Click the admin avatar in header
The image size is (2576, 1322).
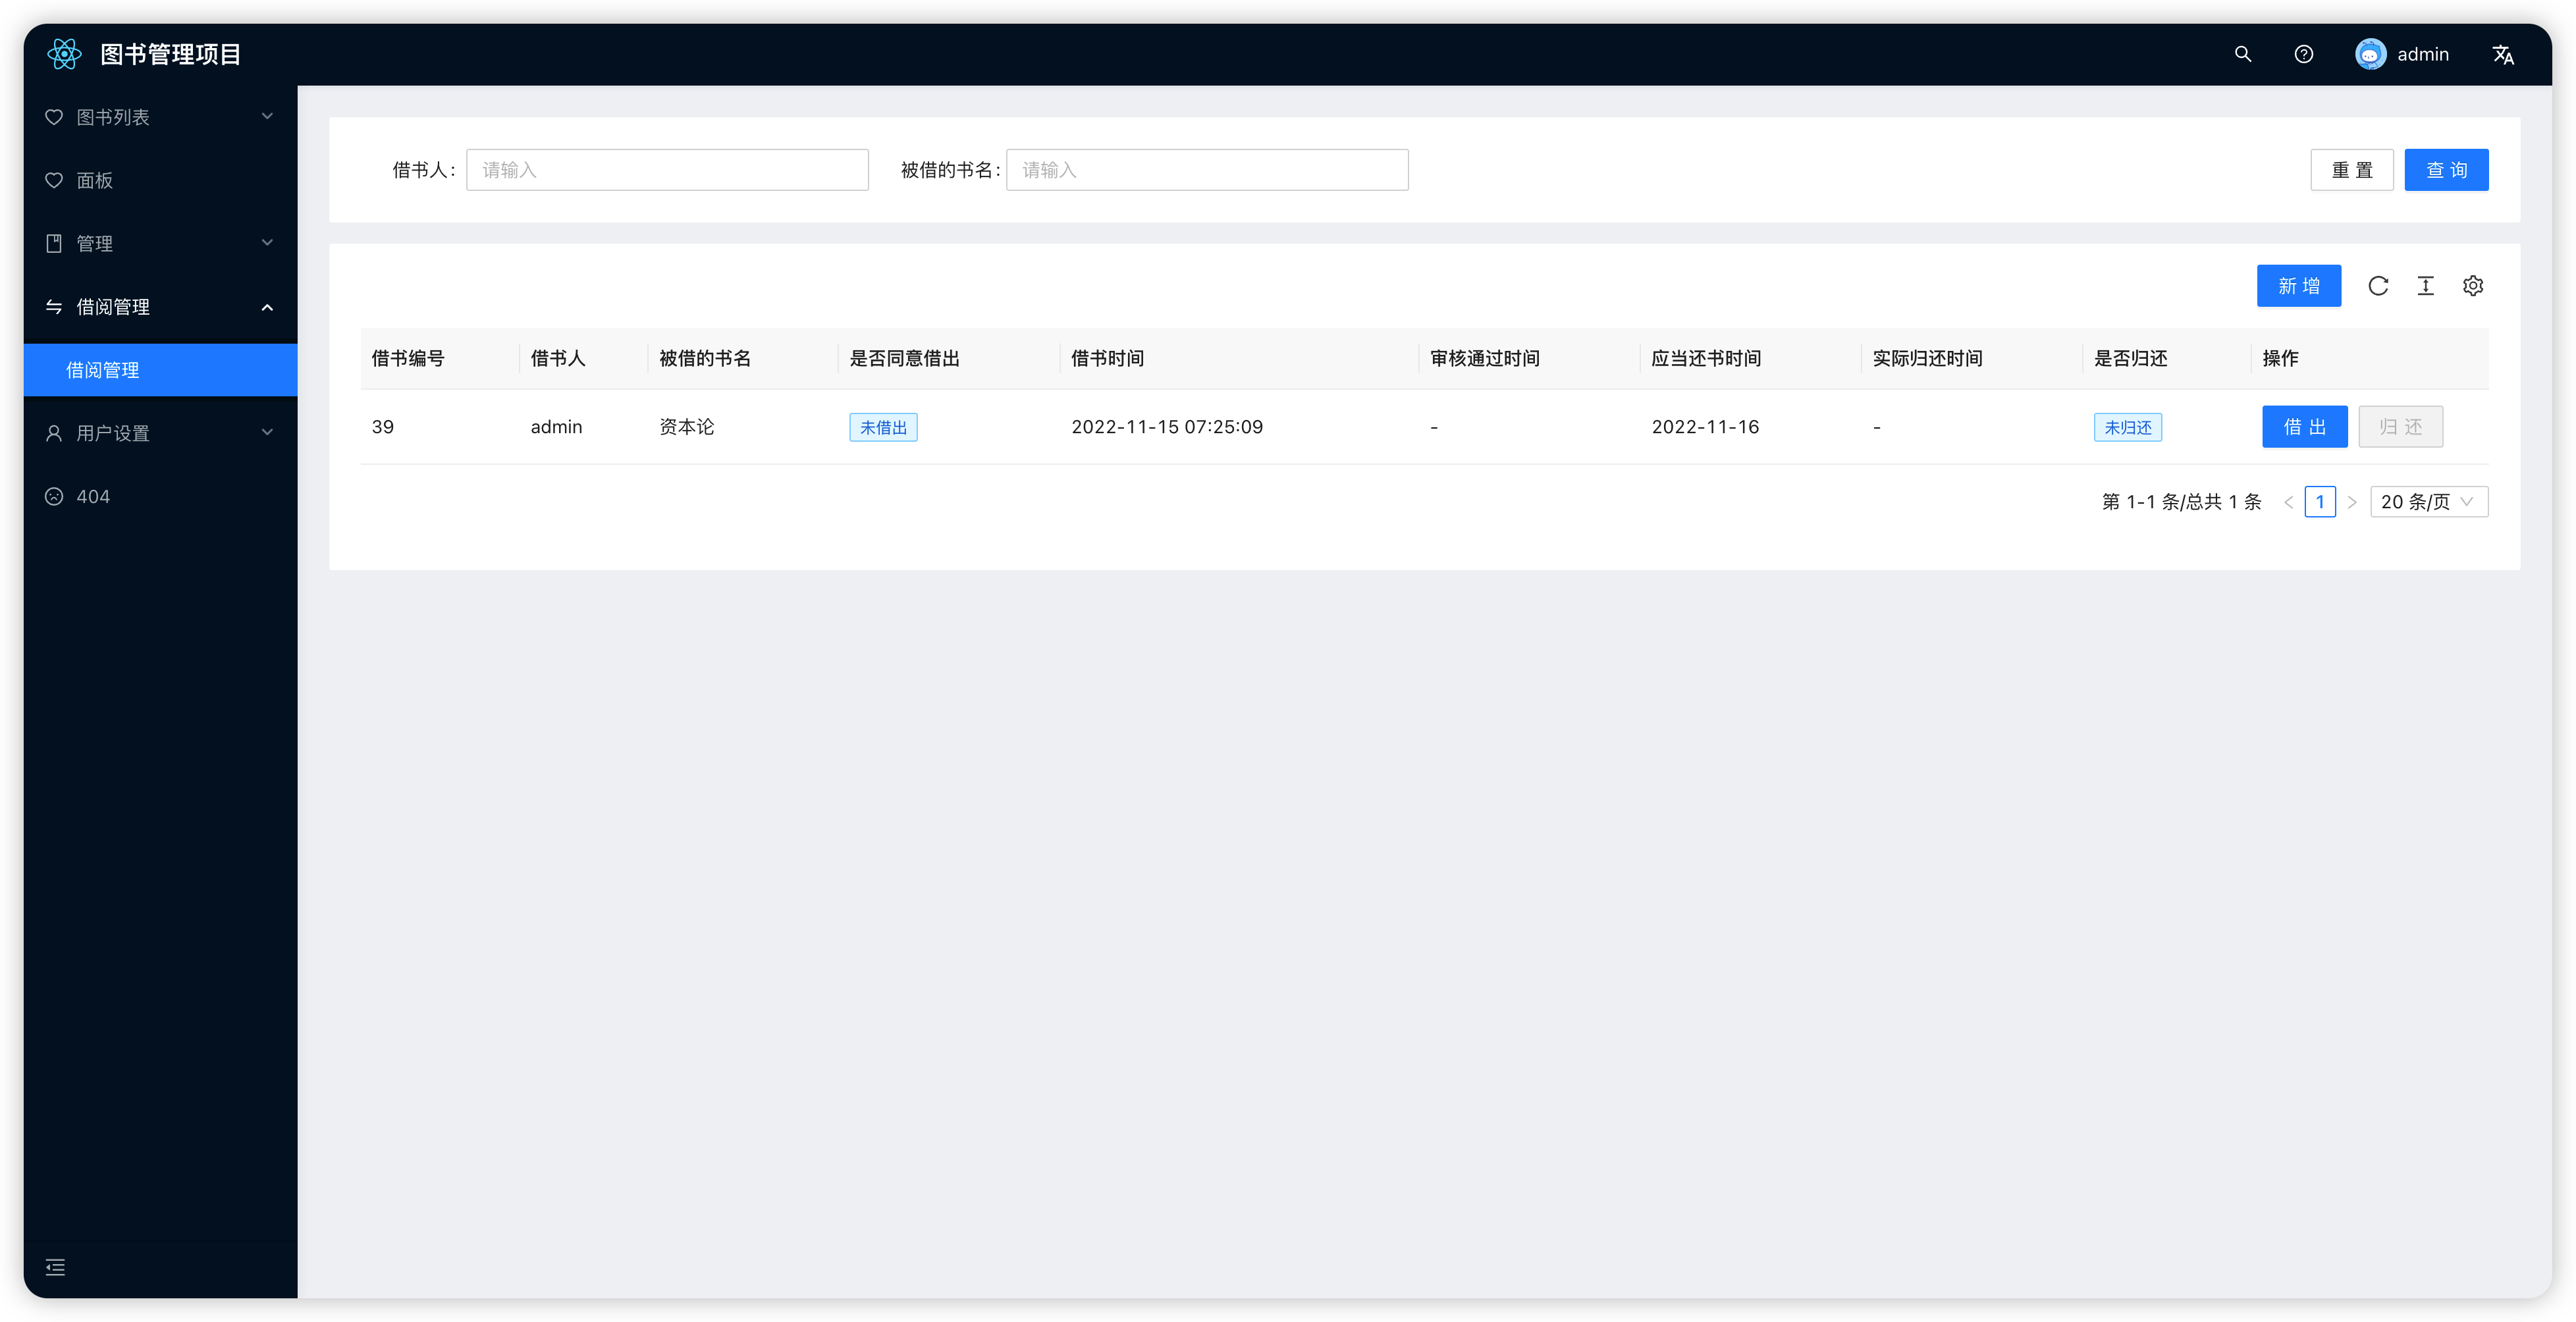click(x=2370, y=54)
